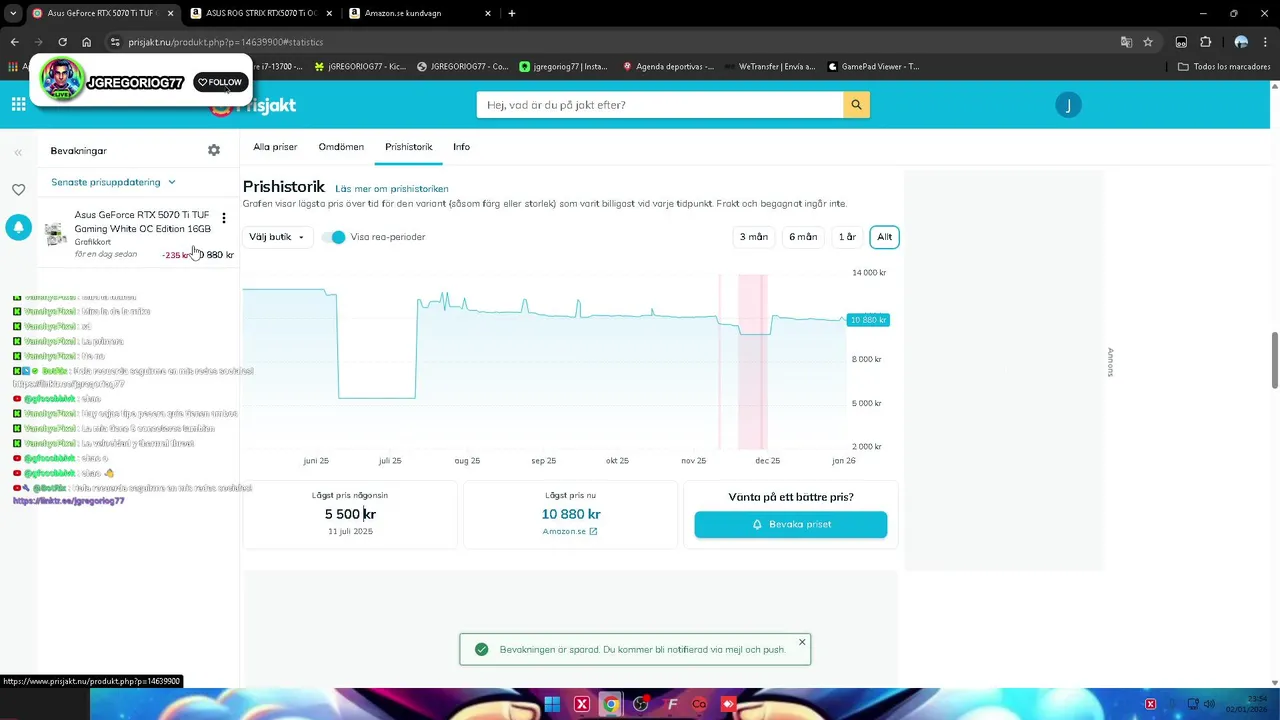Close the Bevakningen är sparad notification
The height and width of the screenshot is (720, 1280).
802,642
